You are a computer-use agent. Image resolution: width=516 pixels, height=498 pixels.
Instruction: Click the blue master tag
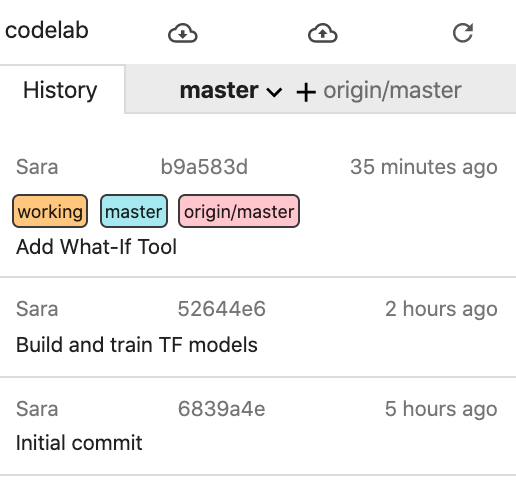tap(134, 211)
